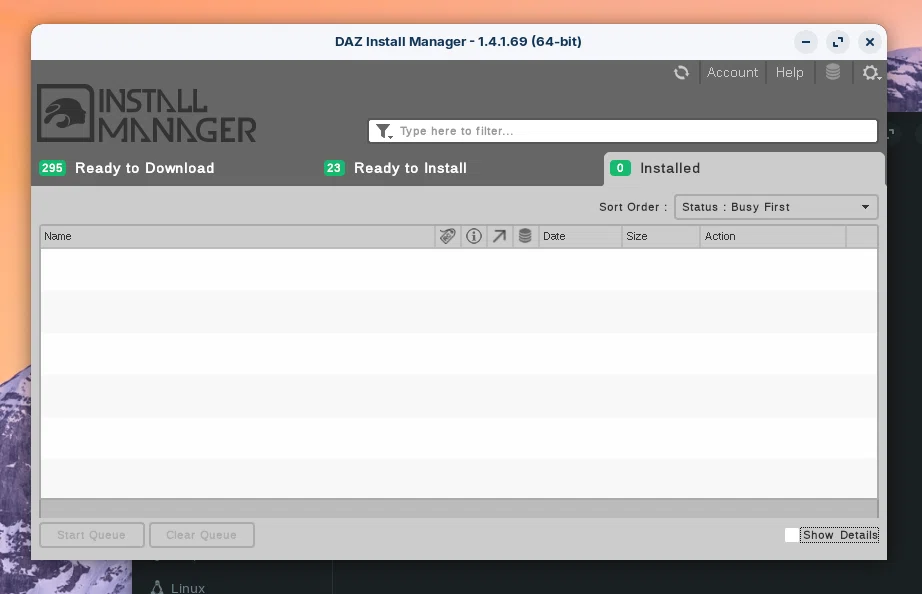Enable the Show Details checkbox
This screenshot has width=922, height=594.
click(x=792, y=535)
